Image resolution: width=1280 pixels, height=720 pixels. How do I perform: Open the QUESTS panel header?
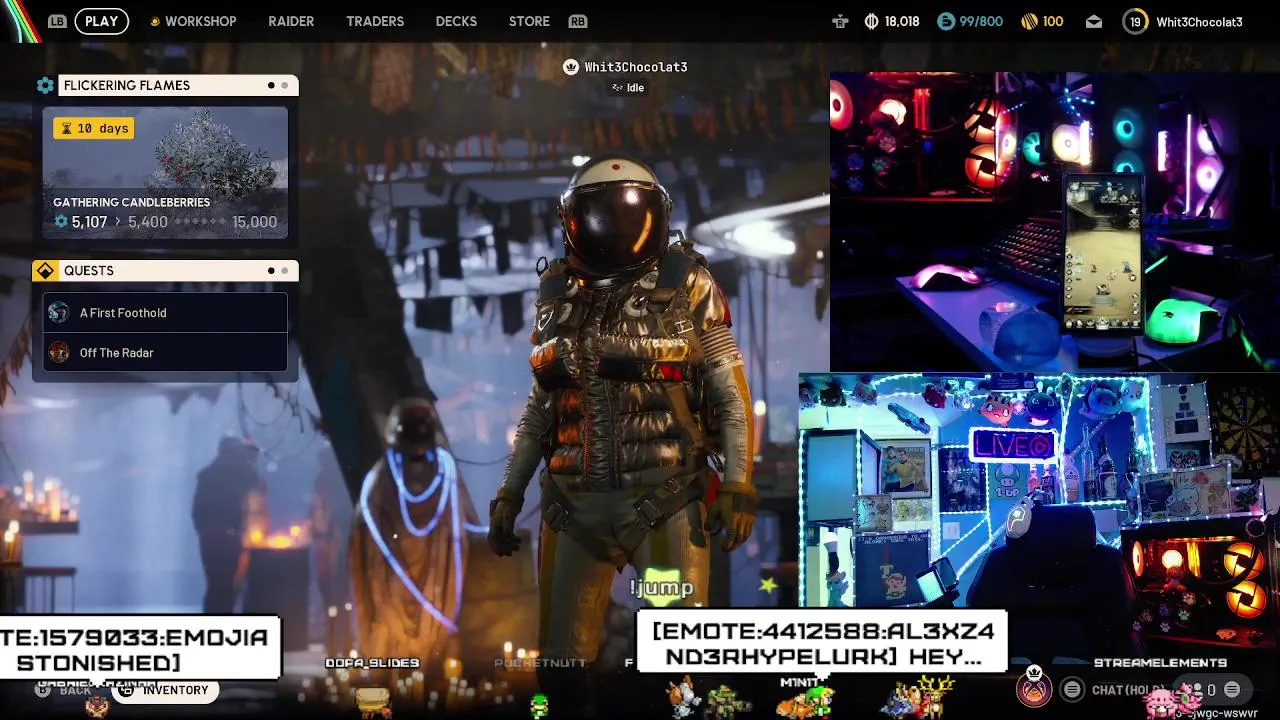tap(178, 271)
